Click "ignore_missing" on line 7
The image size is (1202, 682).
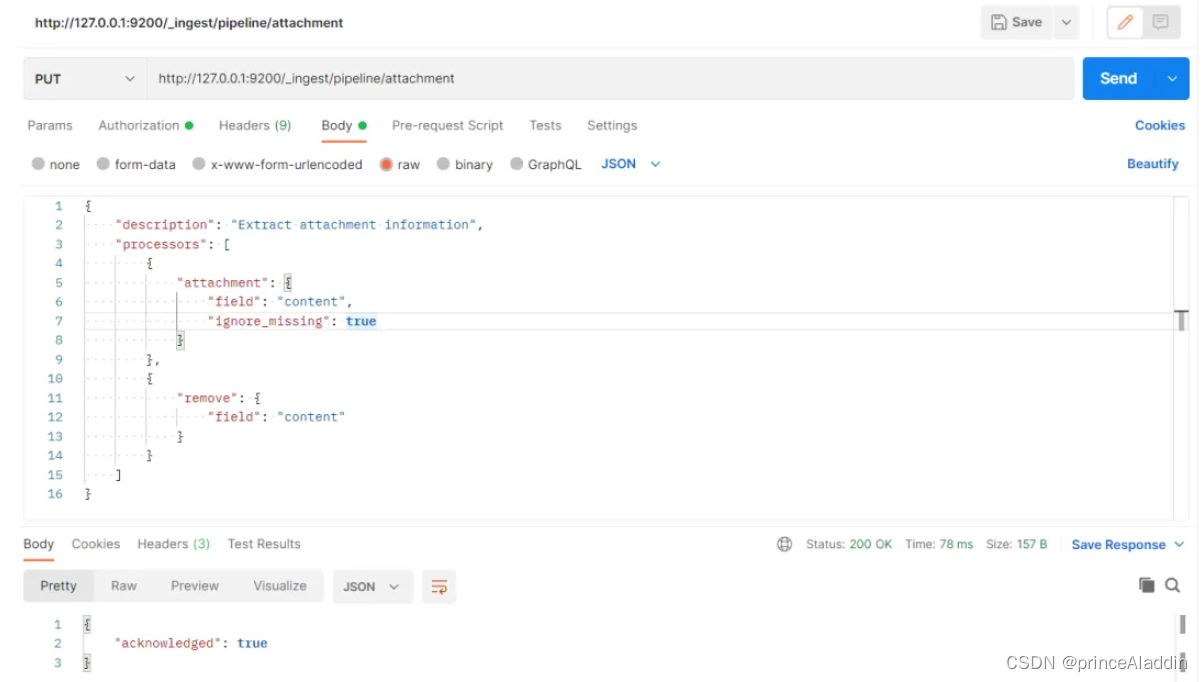click(x=268, y=321)
